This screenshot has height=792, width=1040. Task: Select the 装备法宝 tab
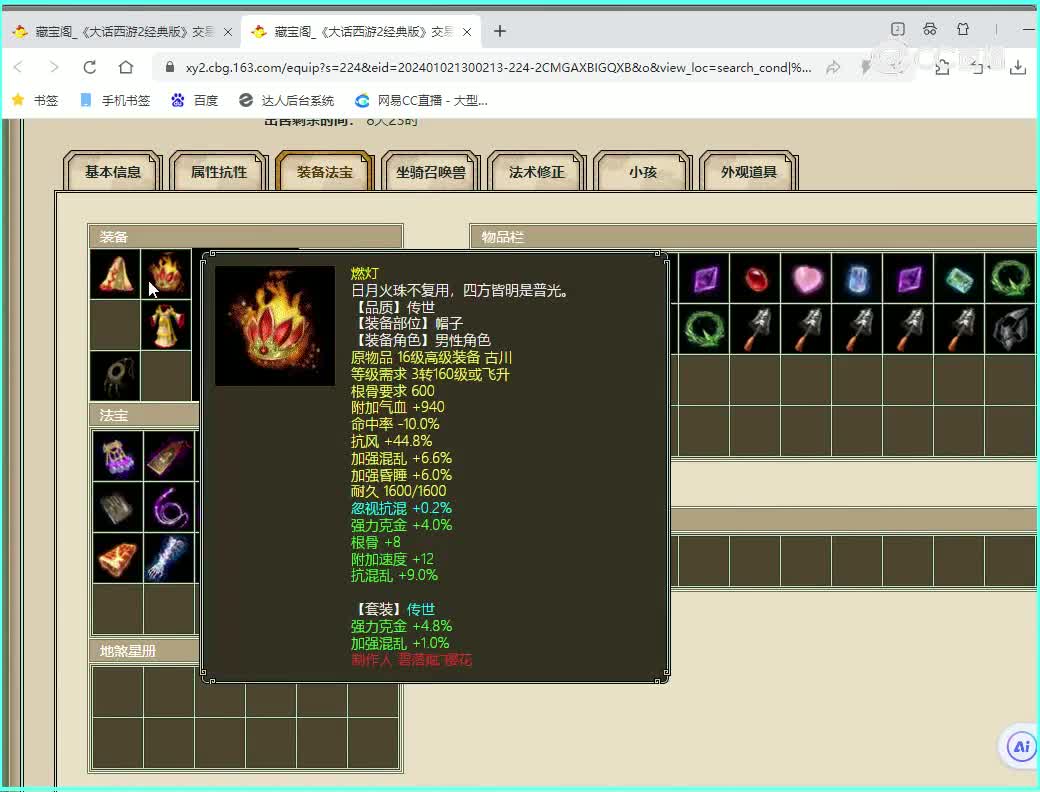coord(325,172)
